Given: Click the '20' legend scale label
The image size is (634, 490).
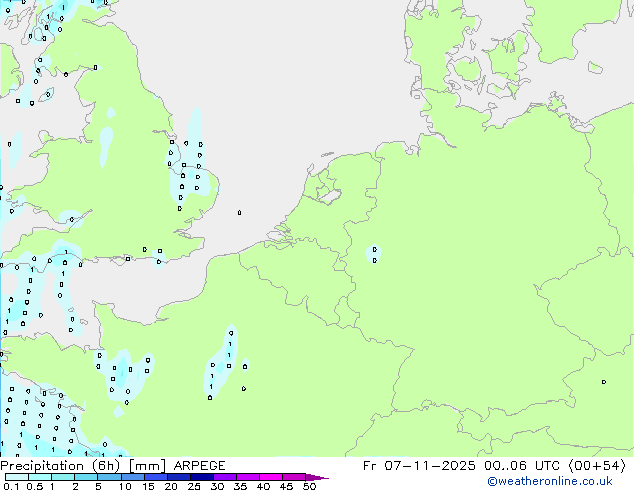Looking at the screenshot, I should click(171, 486).
